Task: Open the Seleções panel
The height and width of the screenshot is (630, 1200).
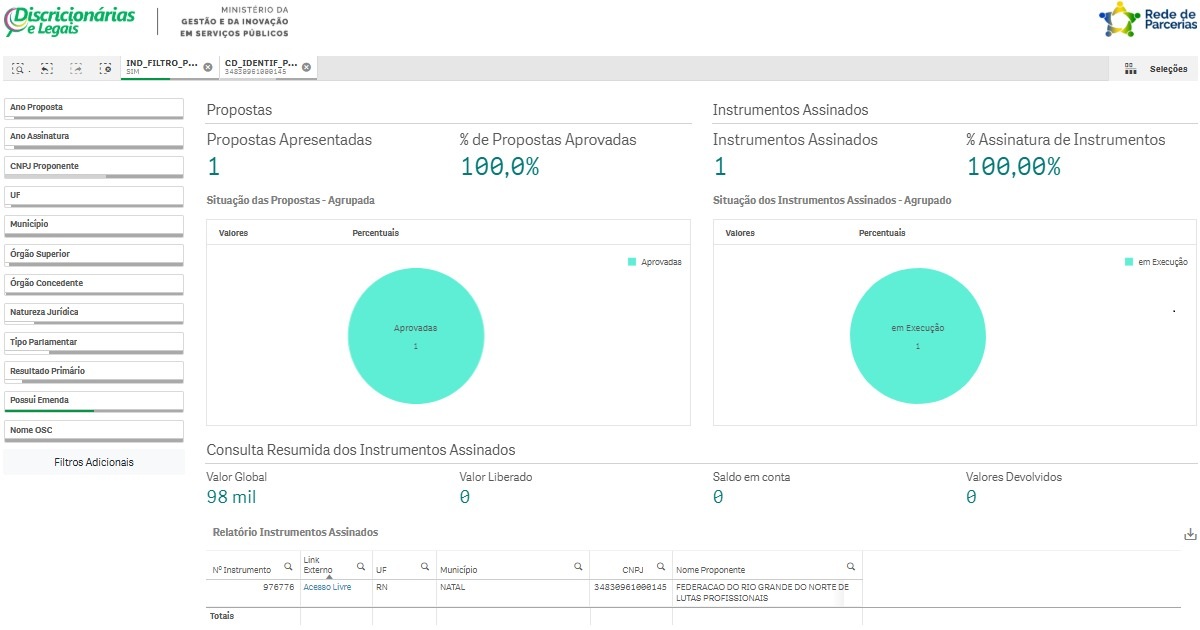Action: (1157, 69)
